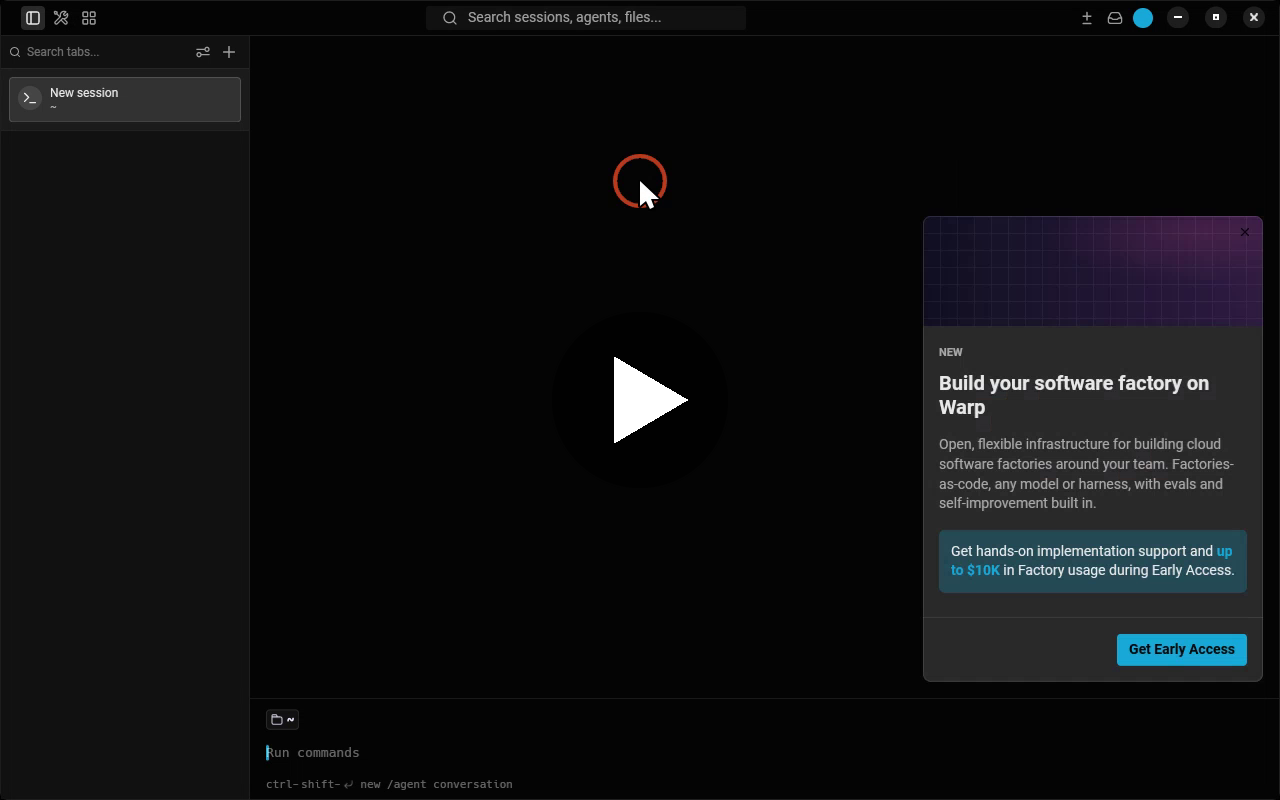Minimize the Warp window

point(1178,17)
